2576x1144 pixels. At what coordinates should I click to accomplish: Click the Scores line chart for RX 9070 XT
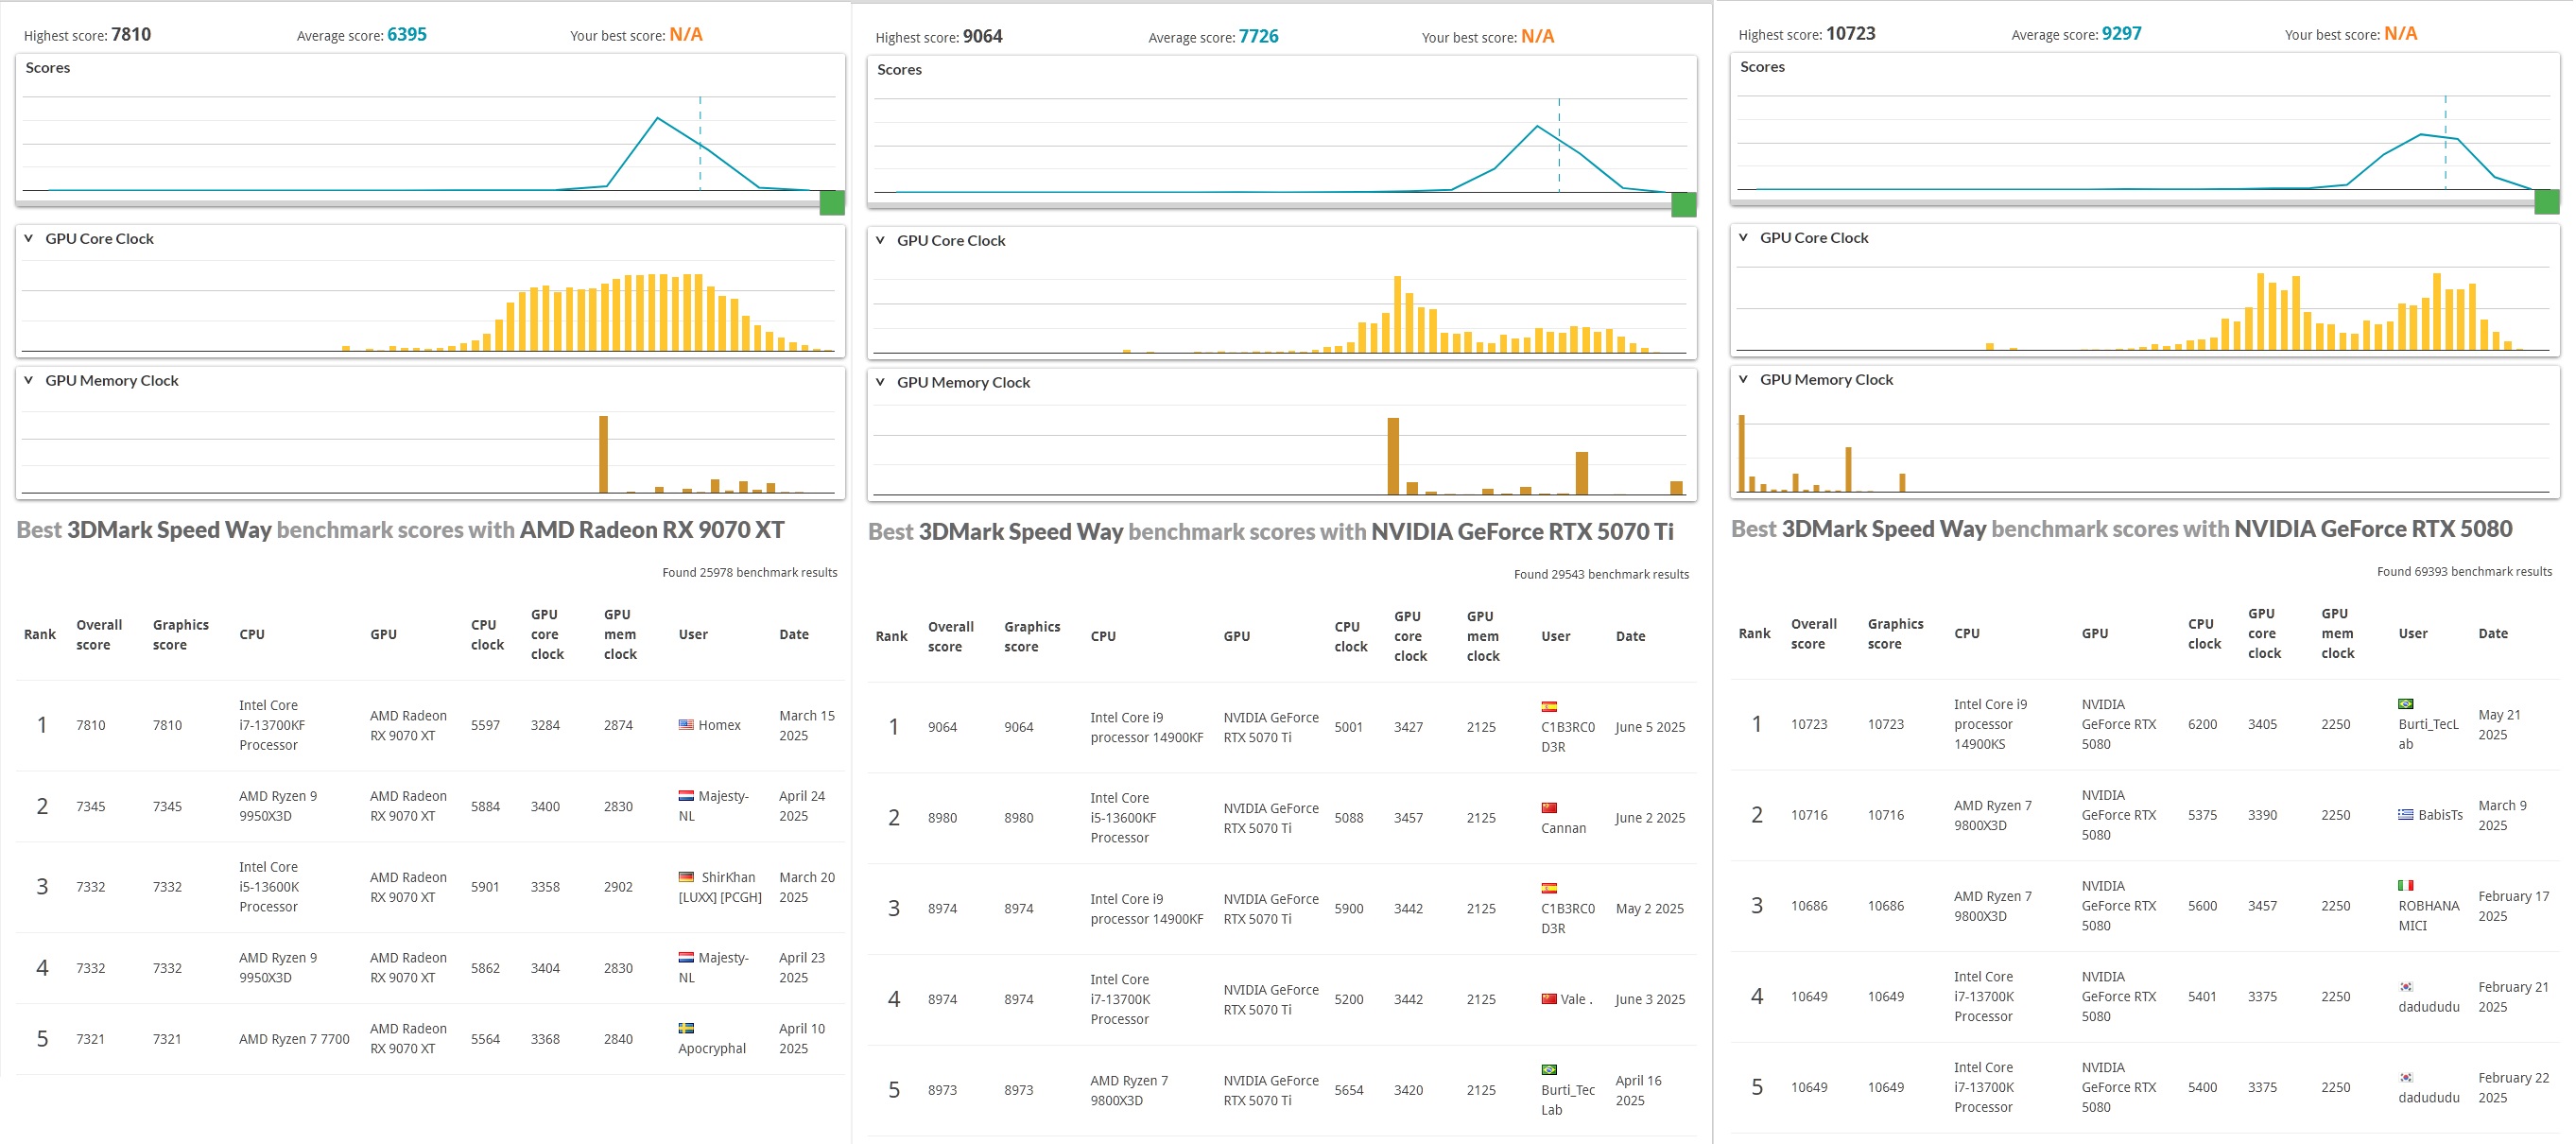point(429,143)
